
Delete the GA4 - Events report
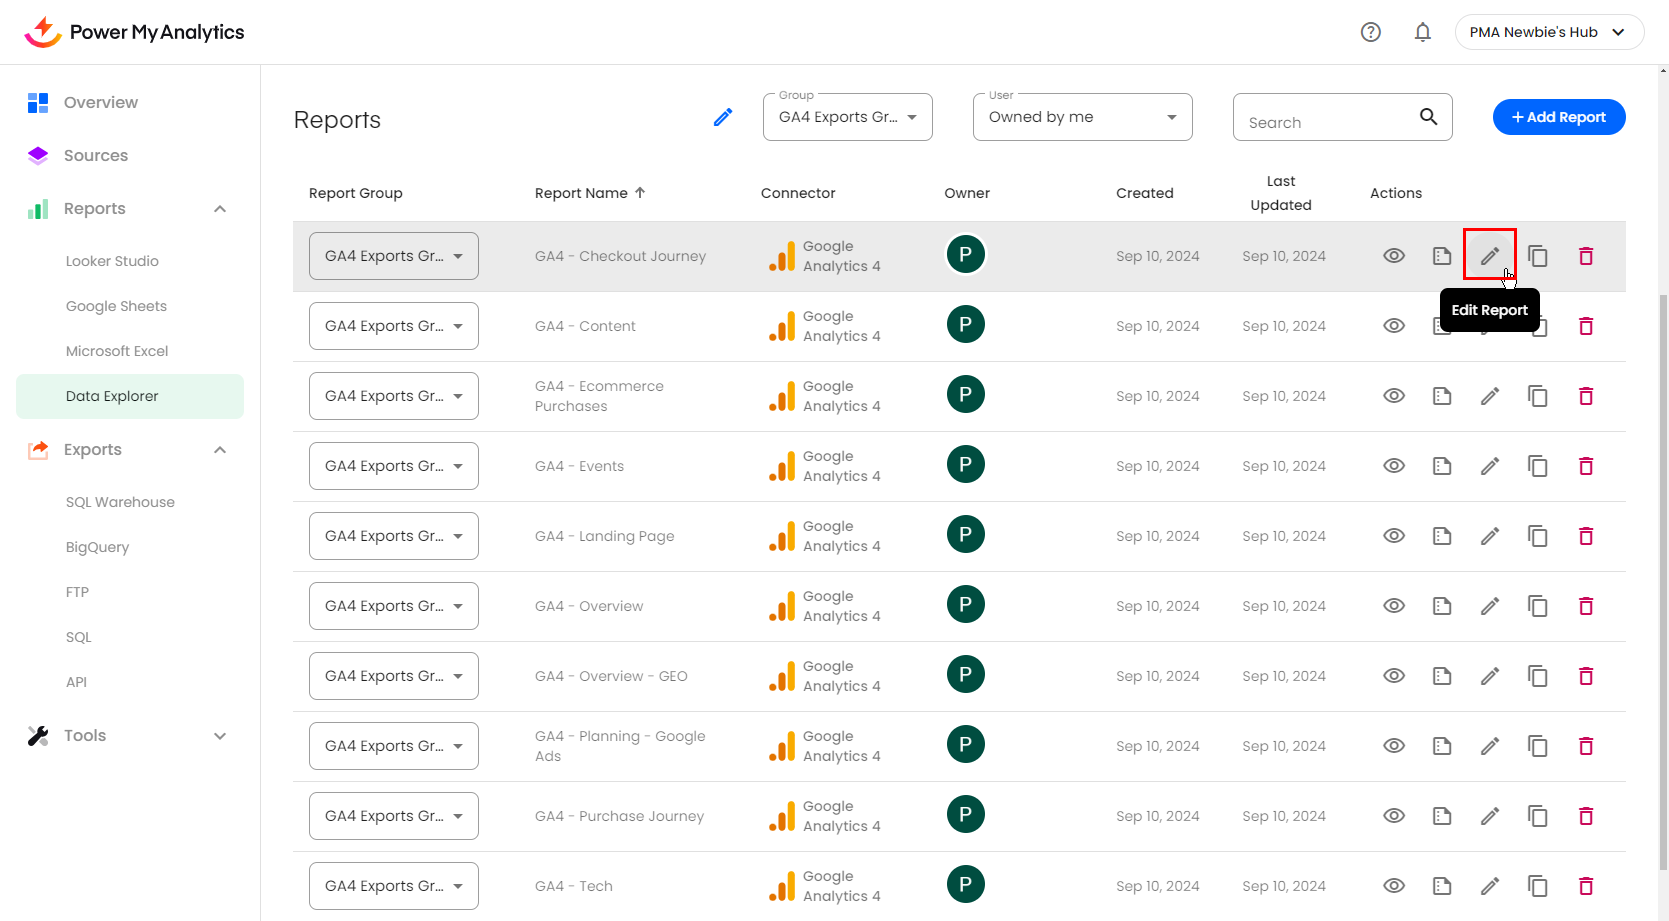(1585, 466)
